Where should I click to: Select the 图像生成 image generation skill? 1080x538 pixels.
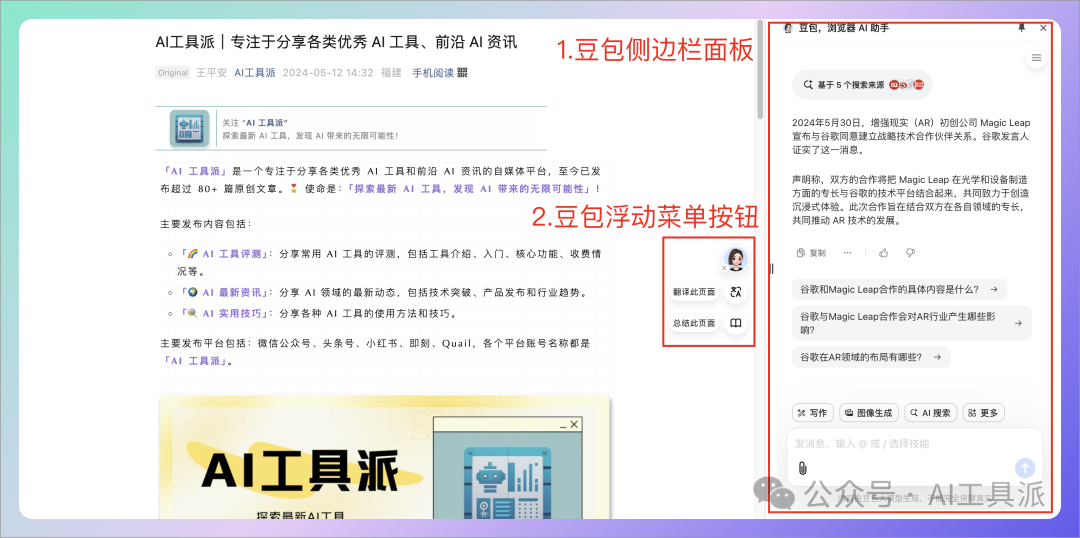[x=869, y=413]
